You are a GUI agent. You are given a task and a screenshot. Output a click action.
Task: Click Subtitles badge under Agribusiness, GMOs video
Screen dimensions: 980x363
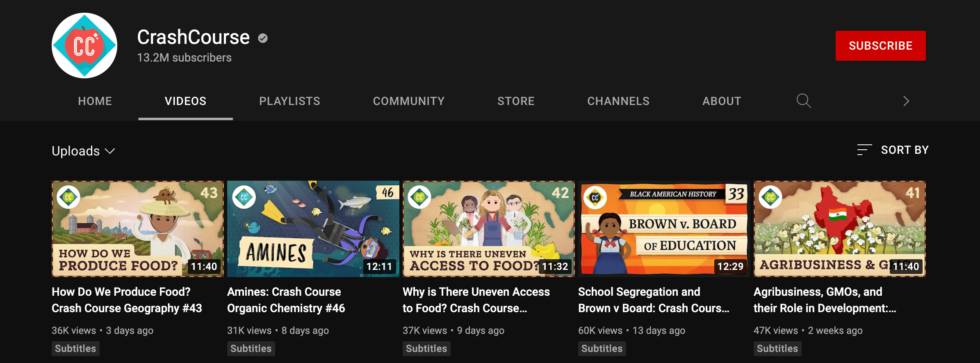click(x=778, y=349)
